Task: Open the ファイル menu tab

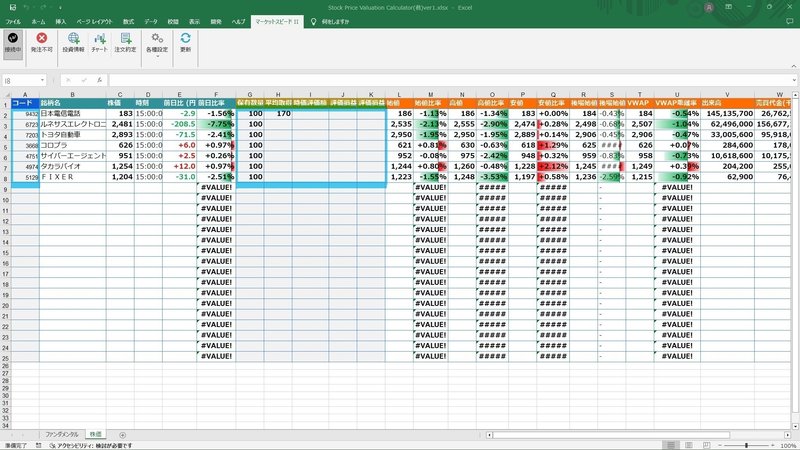Action: 13,21
